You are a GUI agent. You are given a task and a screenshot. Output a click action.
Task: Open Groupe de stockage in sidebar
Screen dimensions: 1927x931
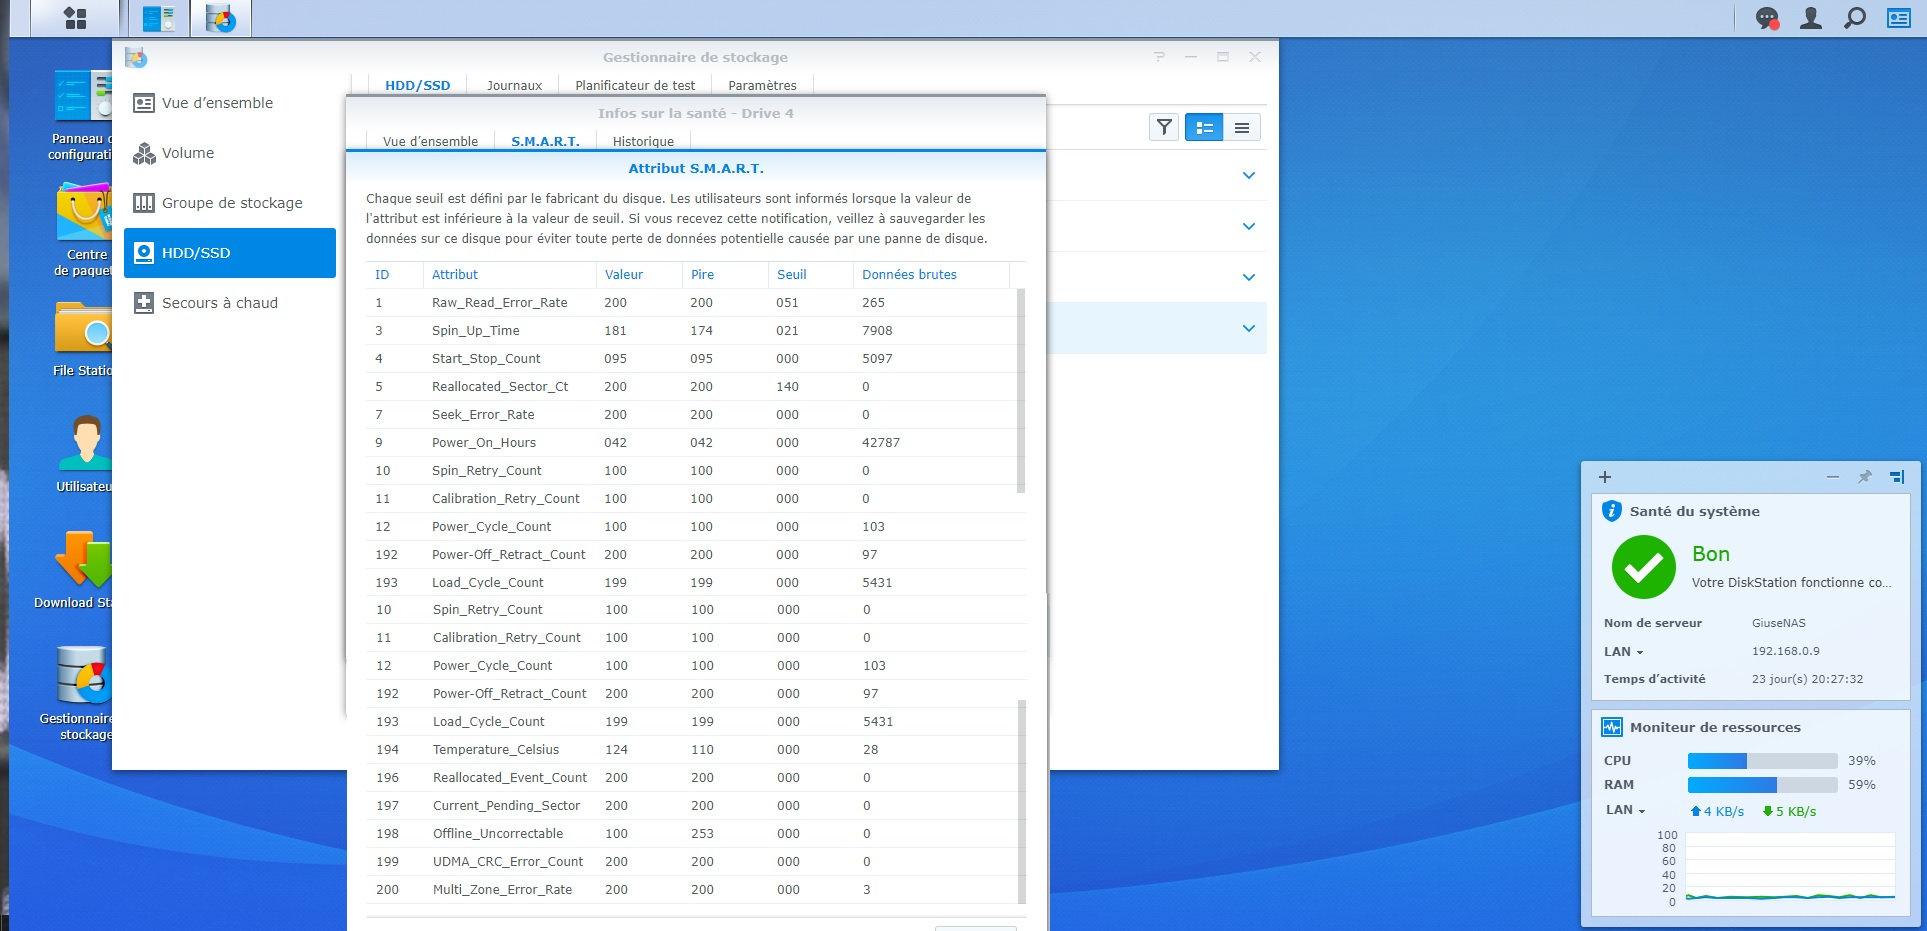coord(230,203)
